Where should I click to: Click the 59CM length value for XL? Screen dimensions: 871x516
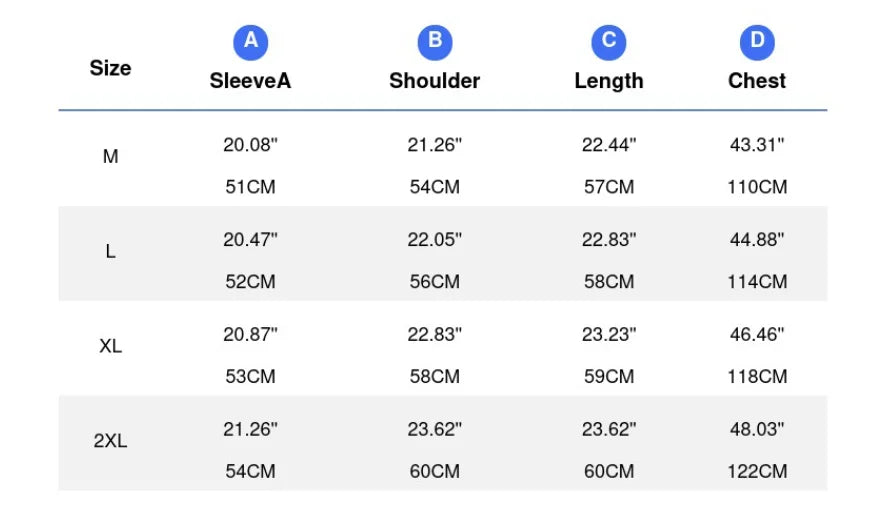pyautogui.click(x=609, y=377)
